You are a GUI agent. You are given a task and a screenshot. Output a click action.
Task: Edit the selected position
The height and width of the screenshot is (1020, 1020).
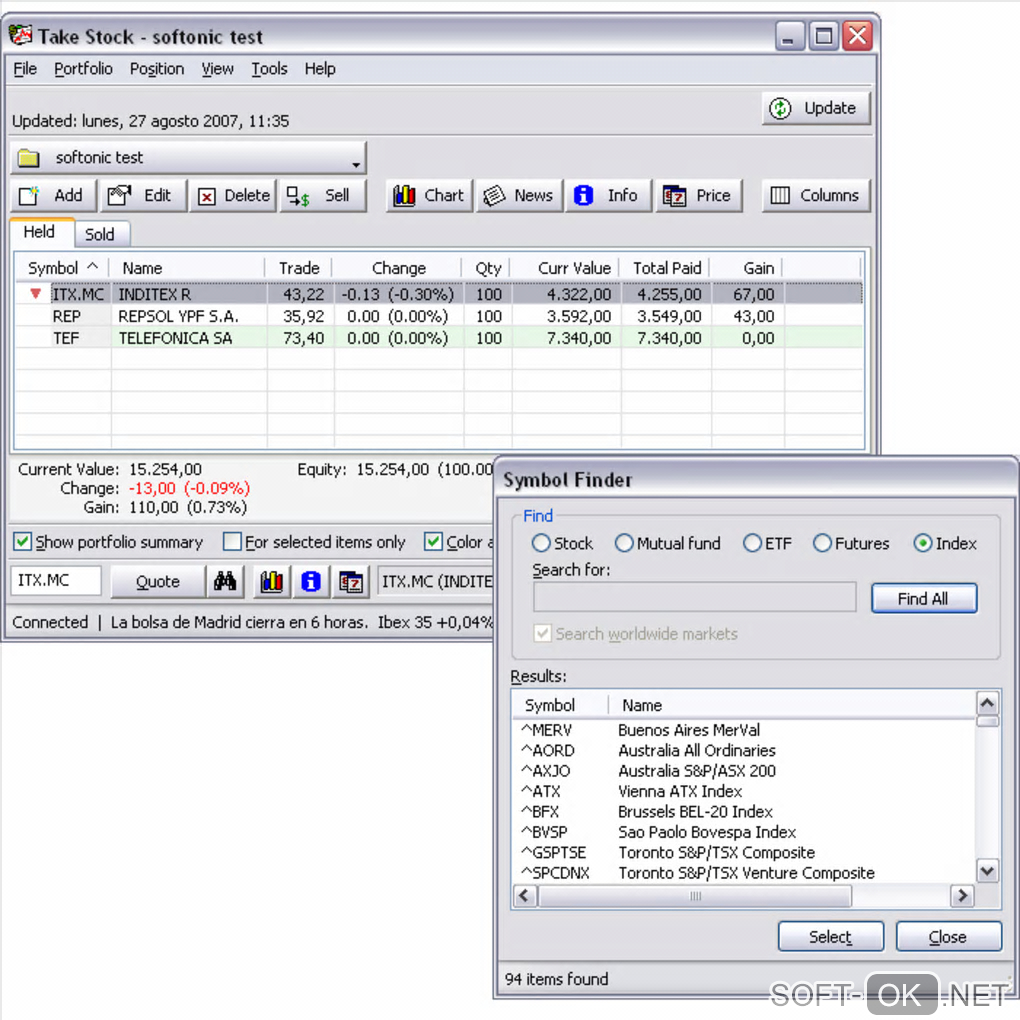(x=142, y=196)
